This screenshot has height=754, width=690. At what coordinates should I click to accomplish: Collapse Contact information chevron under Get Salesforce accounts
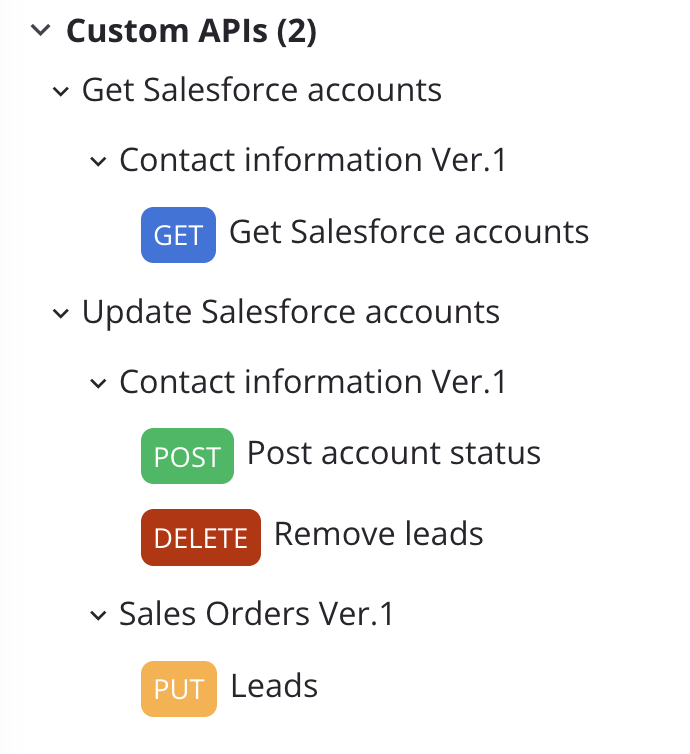coord(98,161)
